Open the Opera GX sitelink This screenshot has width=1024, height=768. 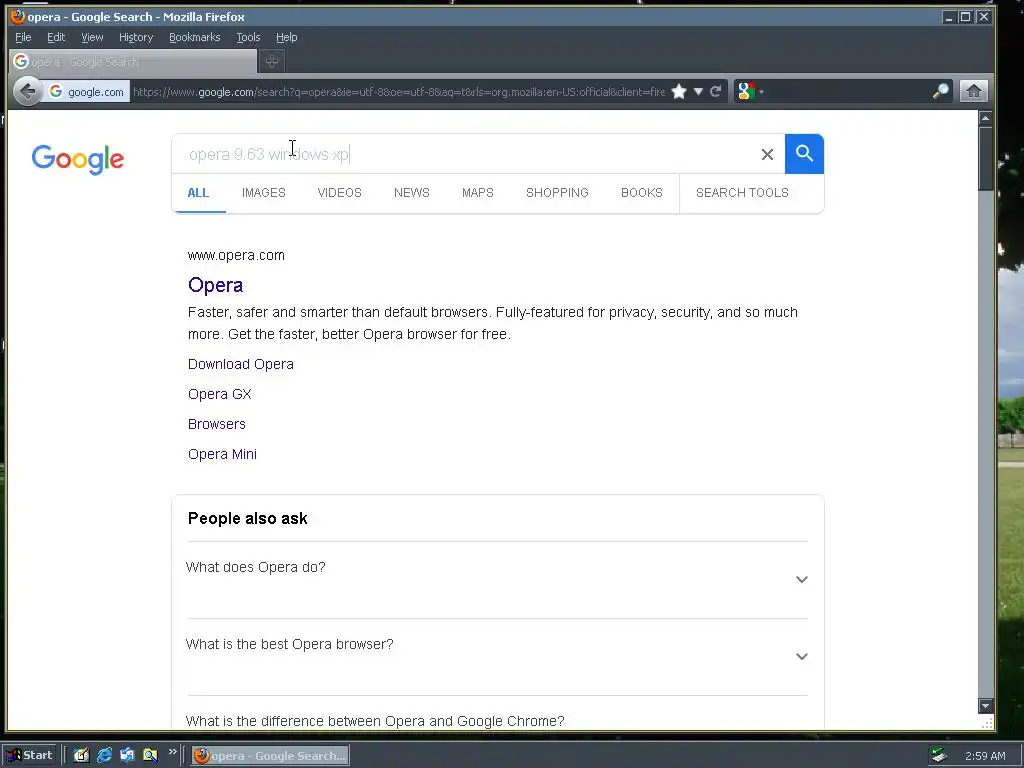219,394
